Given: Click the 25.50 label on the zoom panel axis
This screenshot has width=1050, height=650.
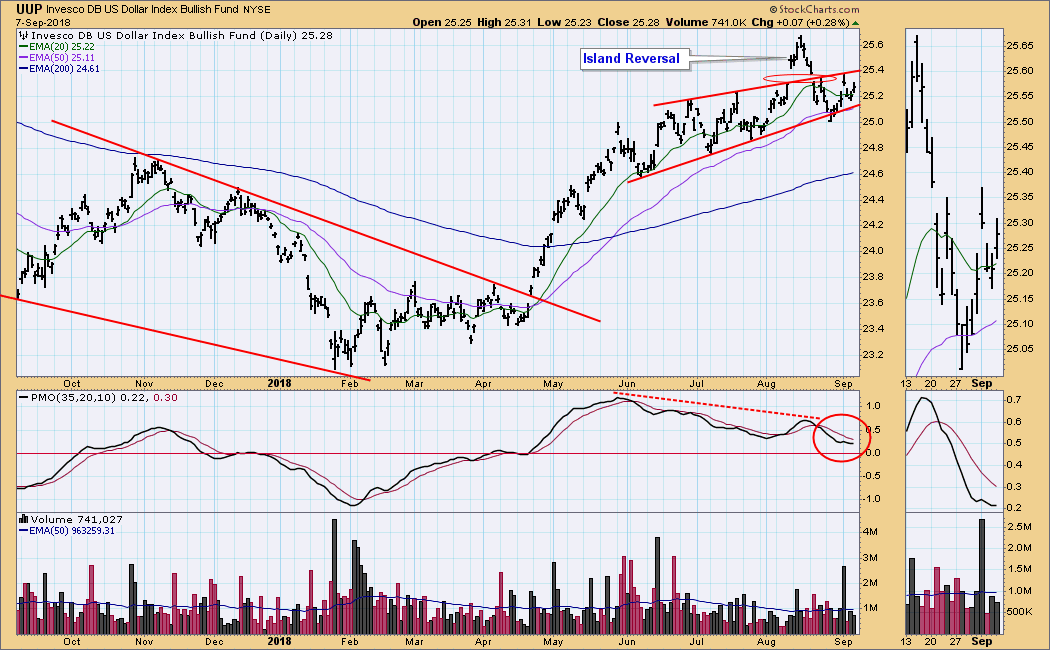Looking at the screenshot, I should tap(1020, 122).
